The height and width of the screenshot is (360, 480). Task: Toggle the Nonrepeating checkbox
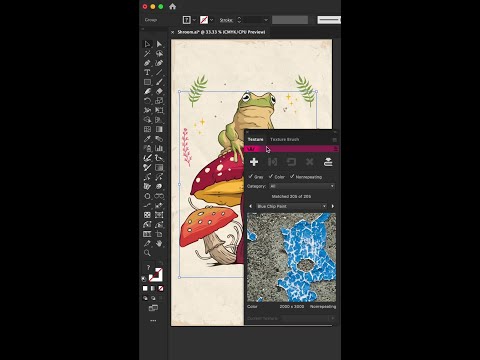click(292, 176)
